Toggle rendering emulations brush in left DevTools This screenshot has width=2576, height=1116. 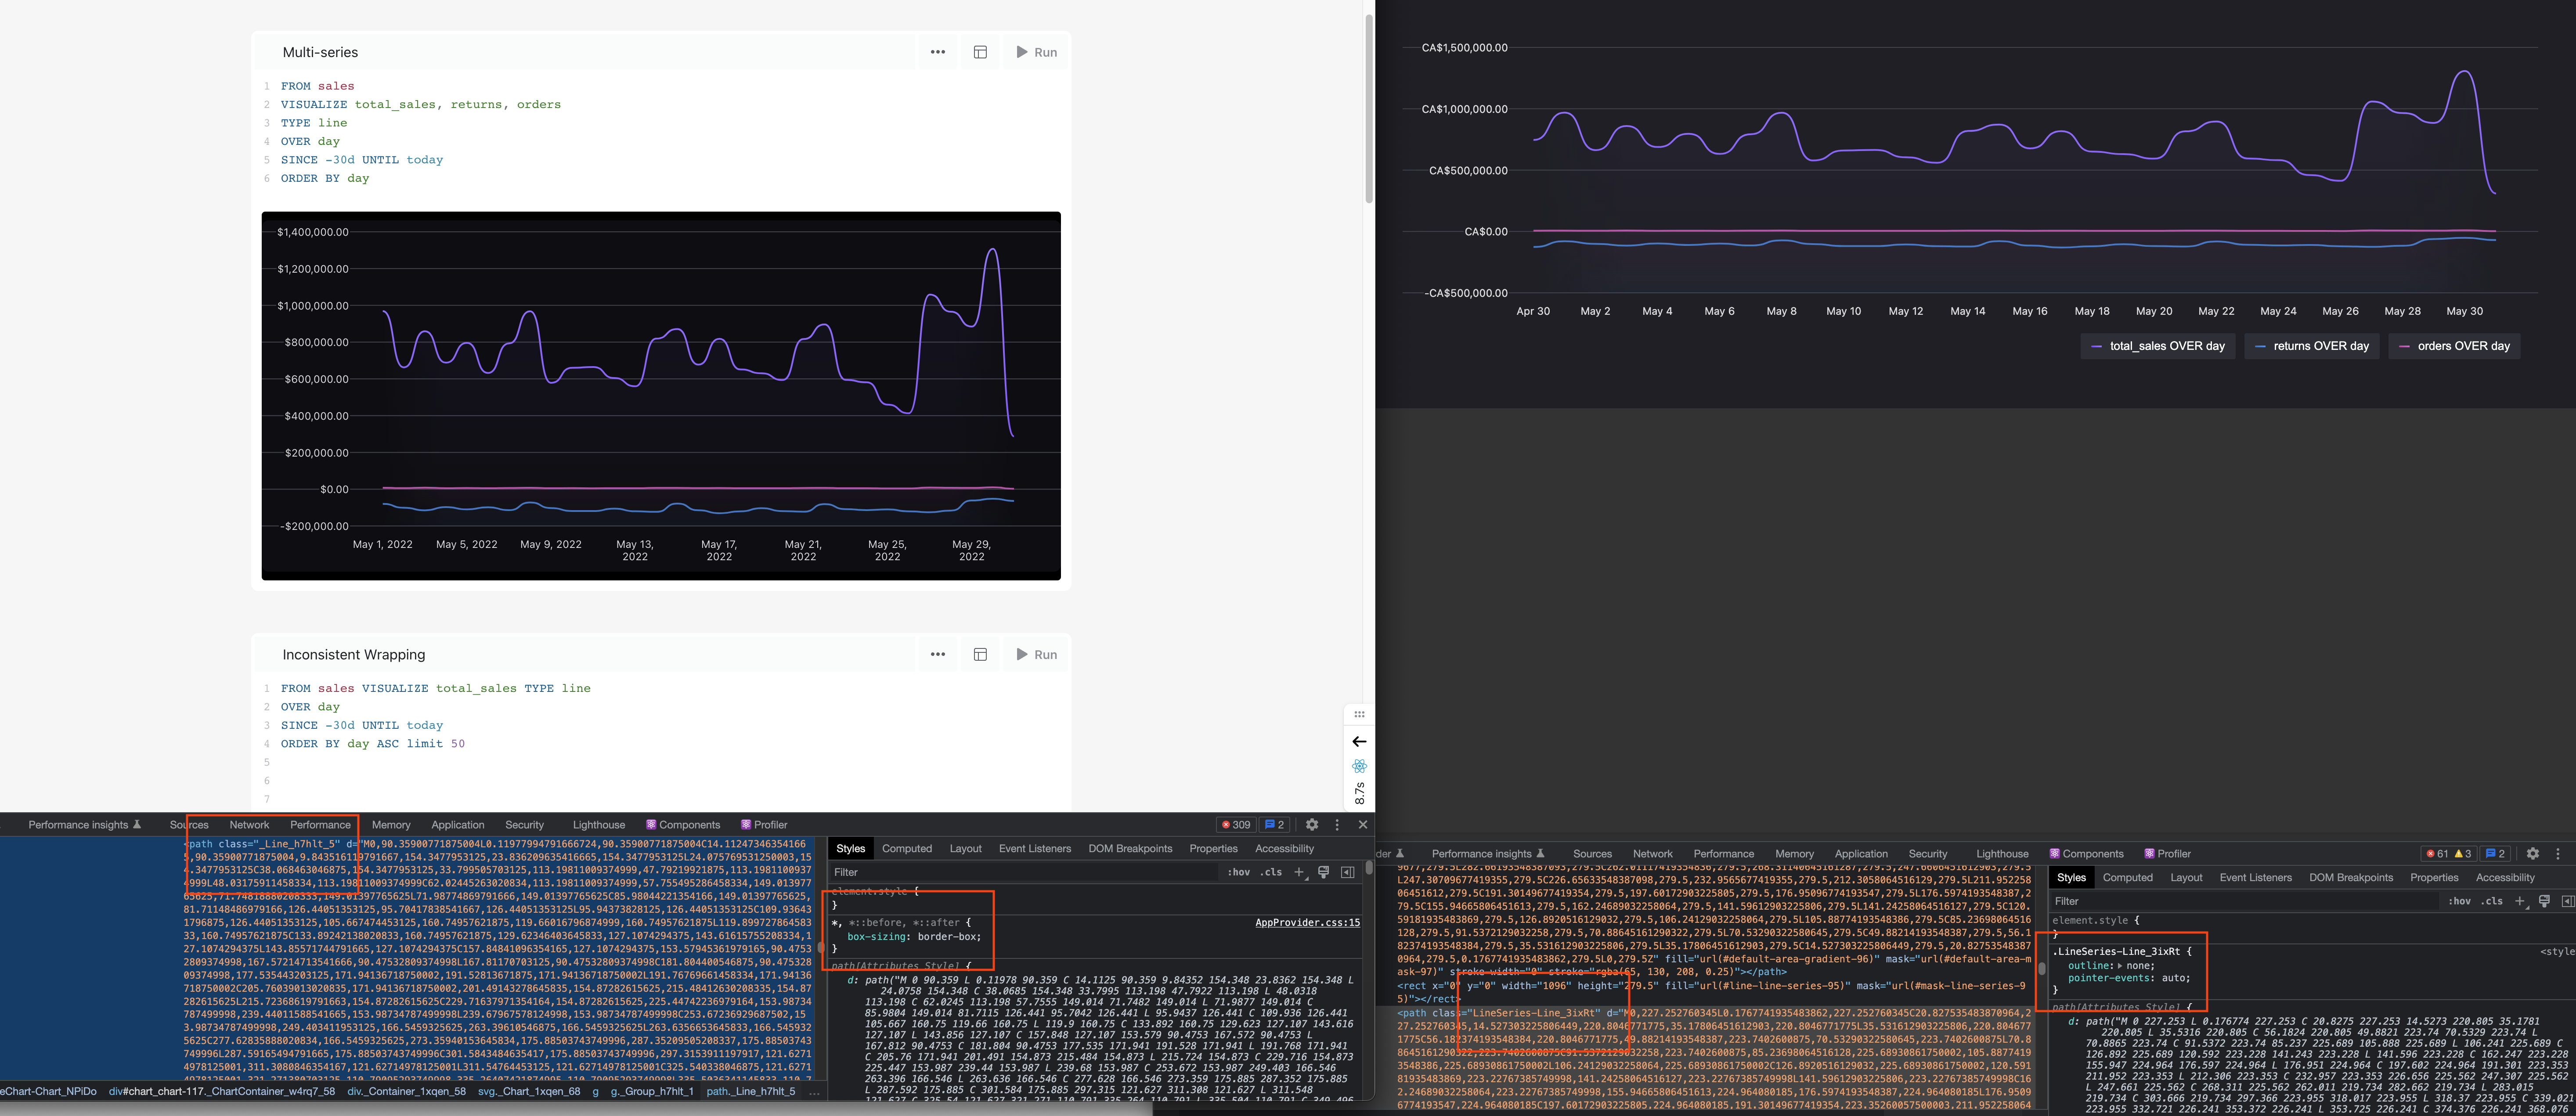(x=1323, y=872)
